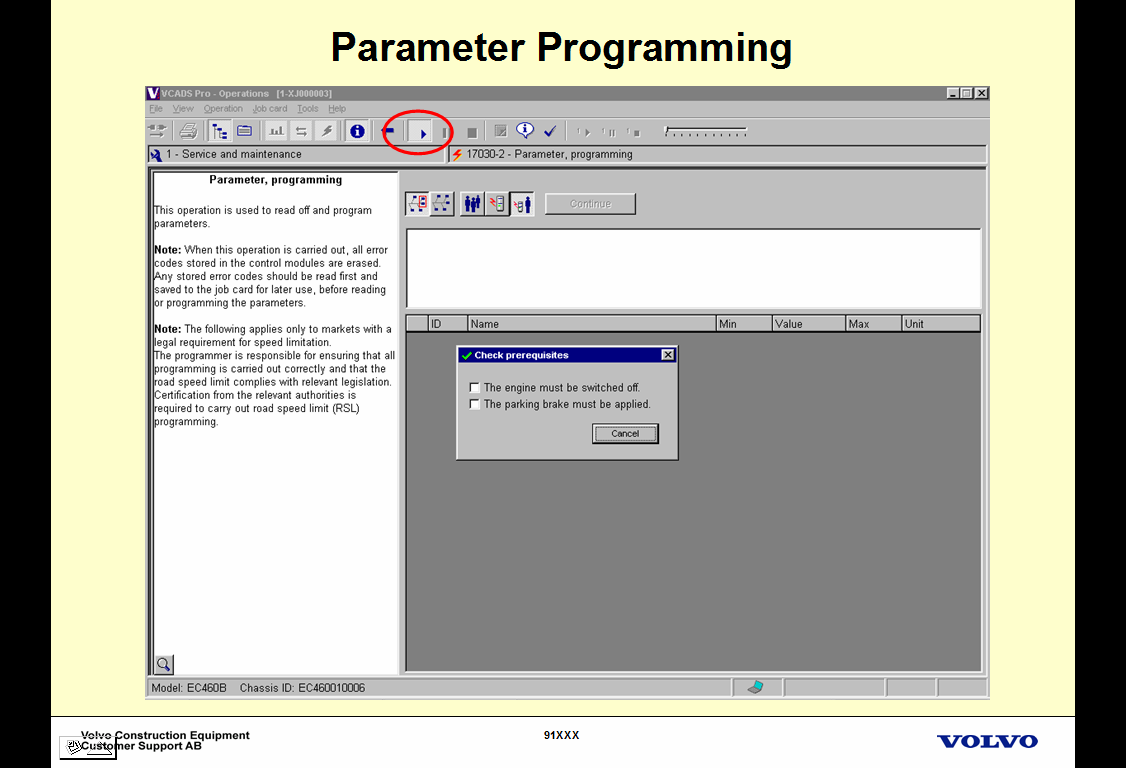The height and width of the screenshot is (768, 1126).
Task: Click the ID column header
Action: click(448, 324)
